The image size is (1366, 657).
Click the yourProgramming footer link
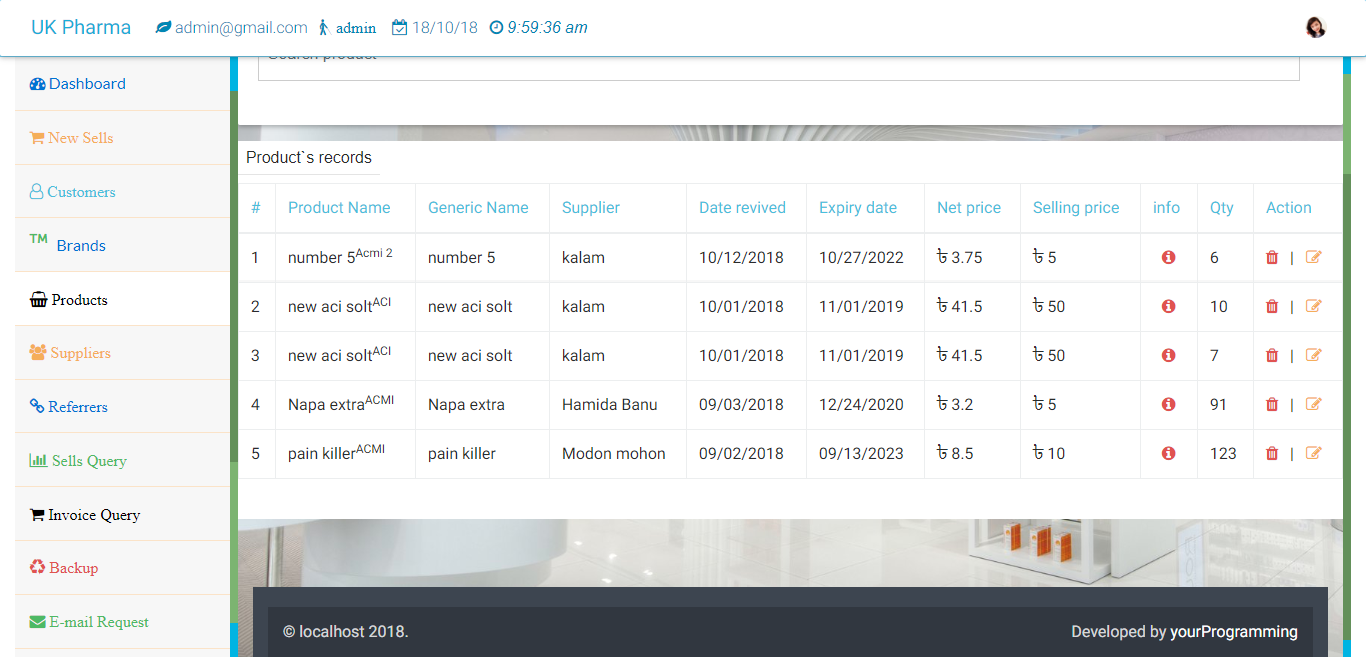(x=1234, y=632)
